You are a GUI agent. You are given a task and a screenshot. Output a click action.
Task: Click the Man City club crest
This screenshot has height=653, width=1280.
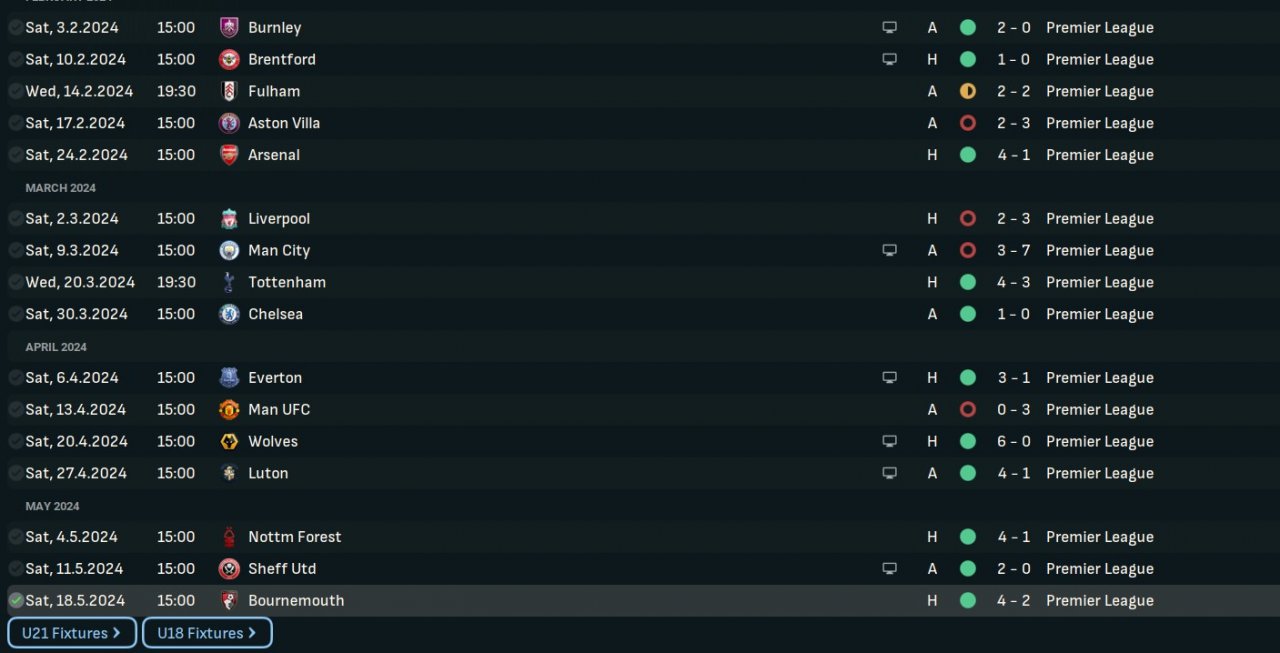(229, 251)
